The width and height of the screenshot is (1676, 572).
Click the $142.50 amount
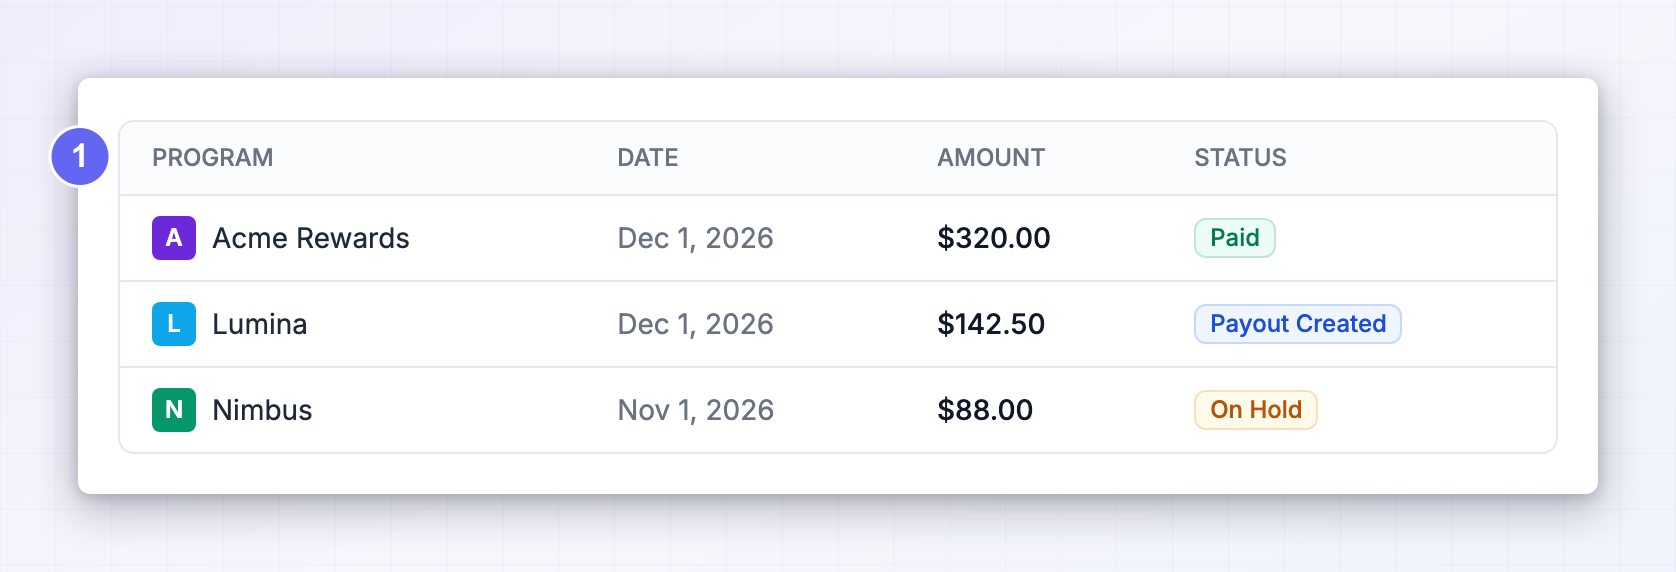991,324
